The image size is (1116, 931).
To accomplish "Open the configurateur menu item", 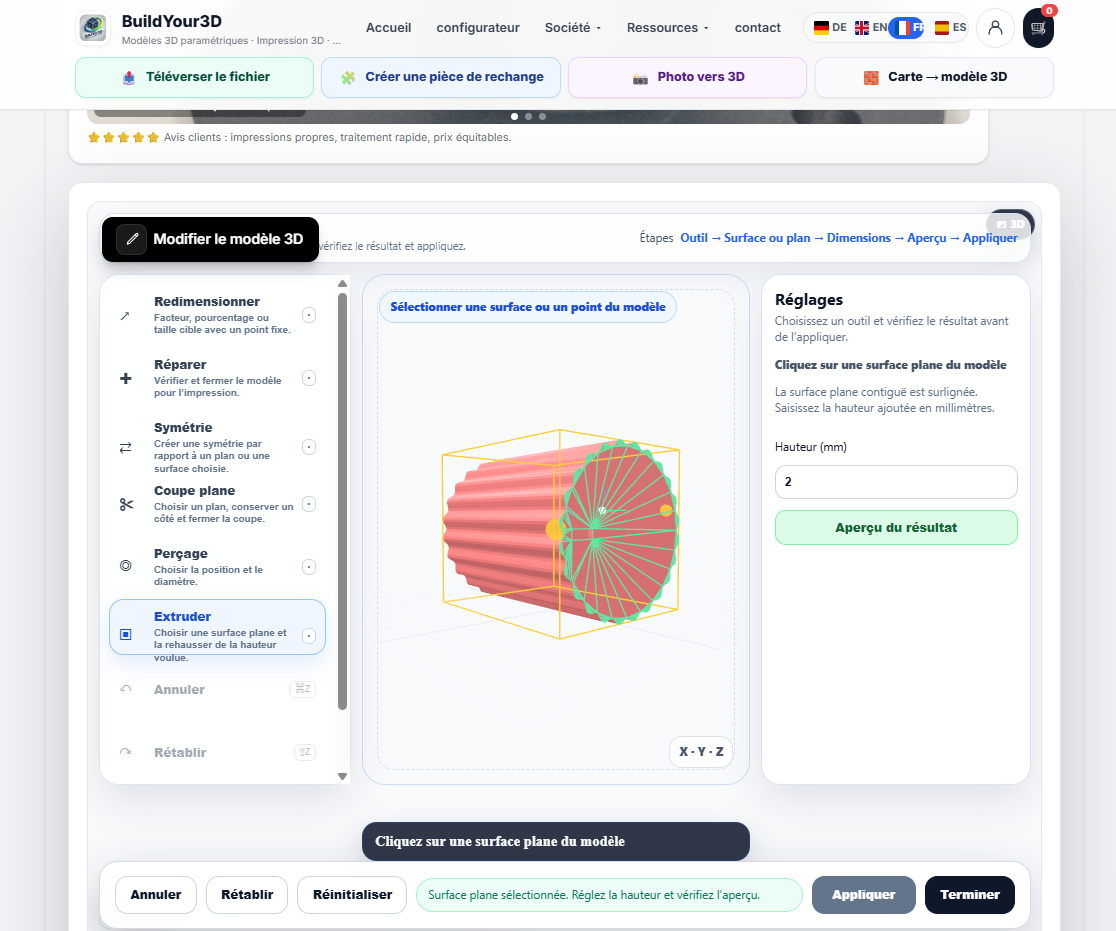I will [x=478, y=28].
